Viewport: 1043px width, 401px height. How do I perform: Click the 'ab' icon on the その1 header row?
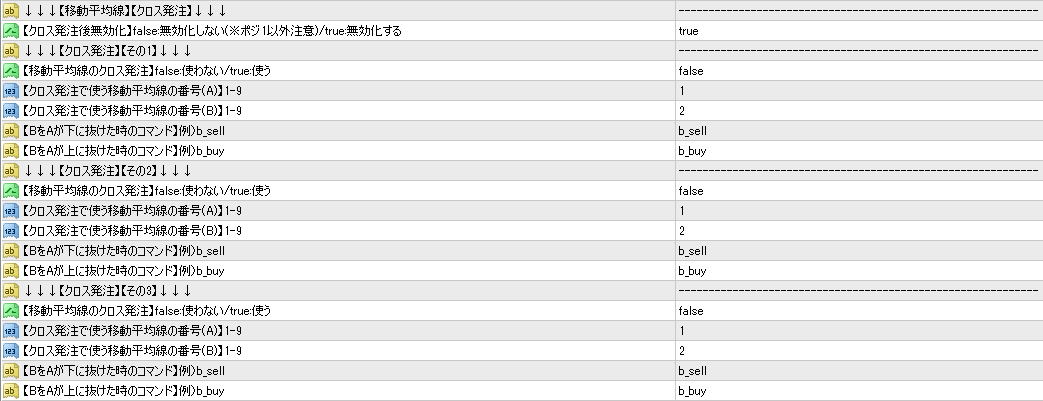tap(10, 51)
